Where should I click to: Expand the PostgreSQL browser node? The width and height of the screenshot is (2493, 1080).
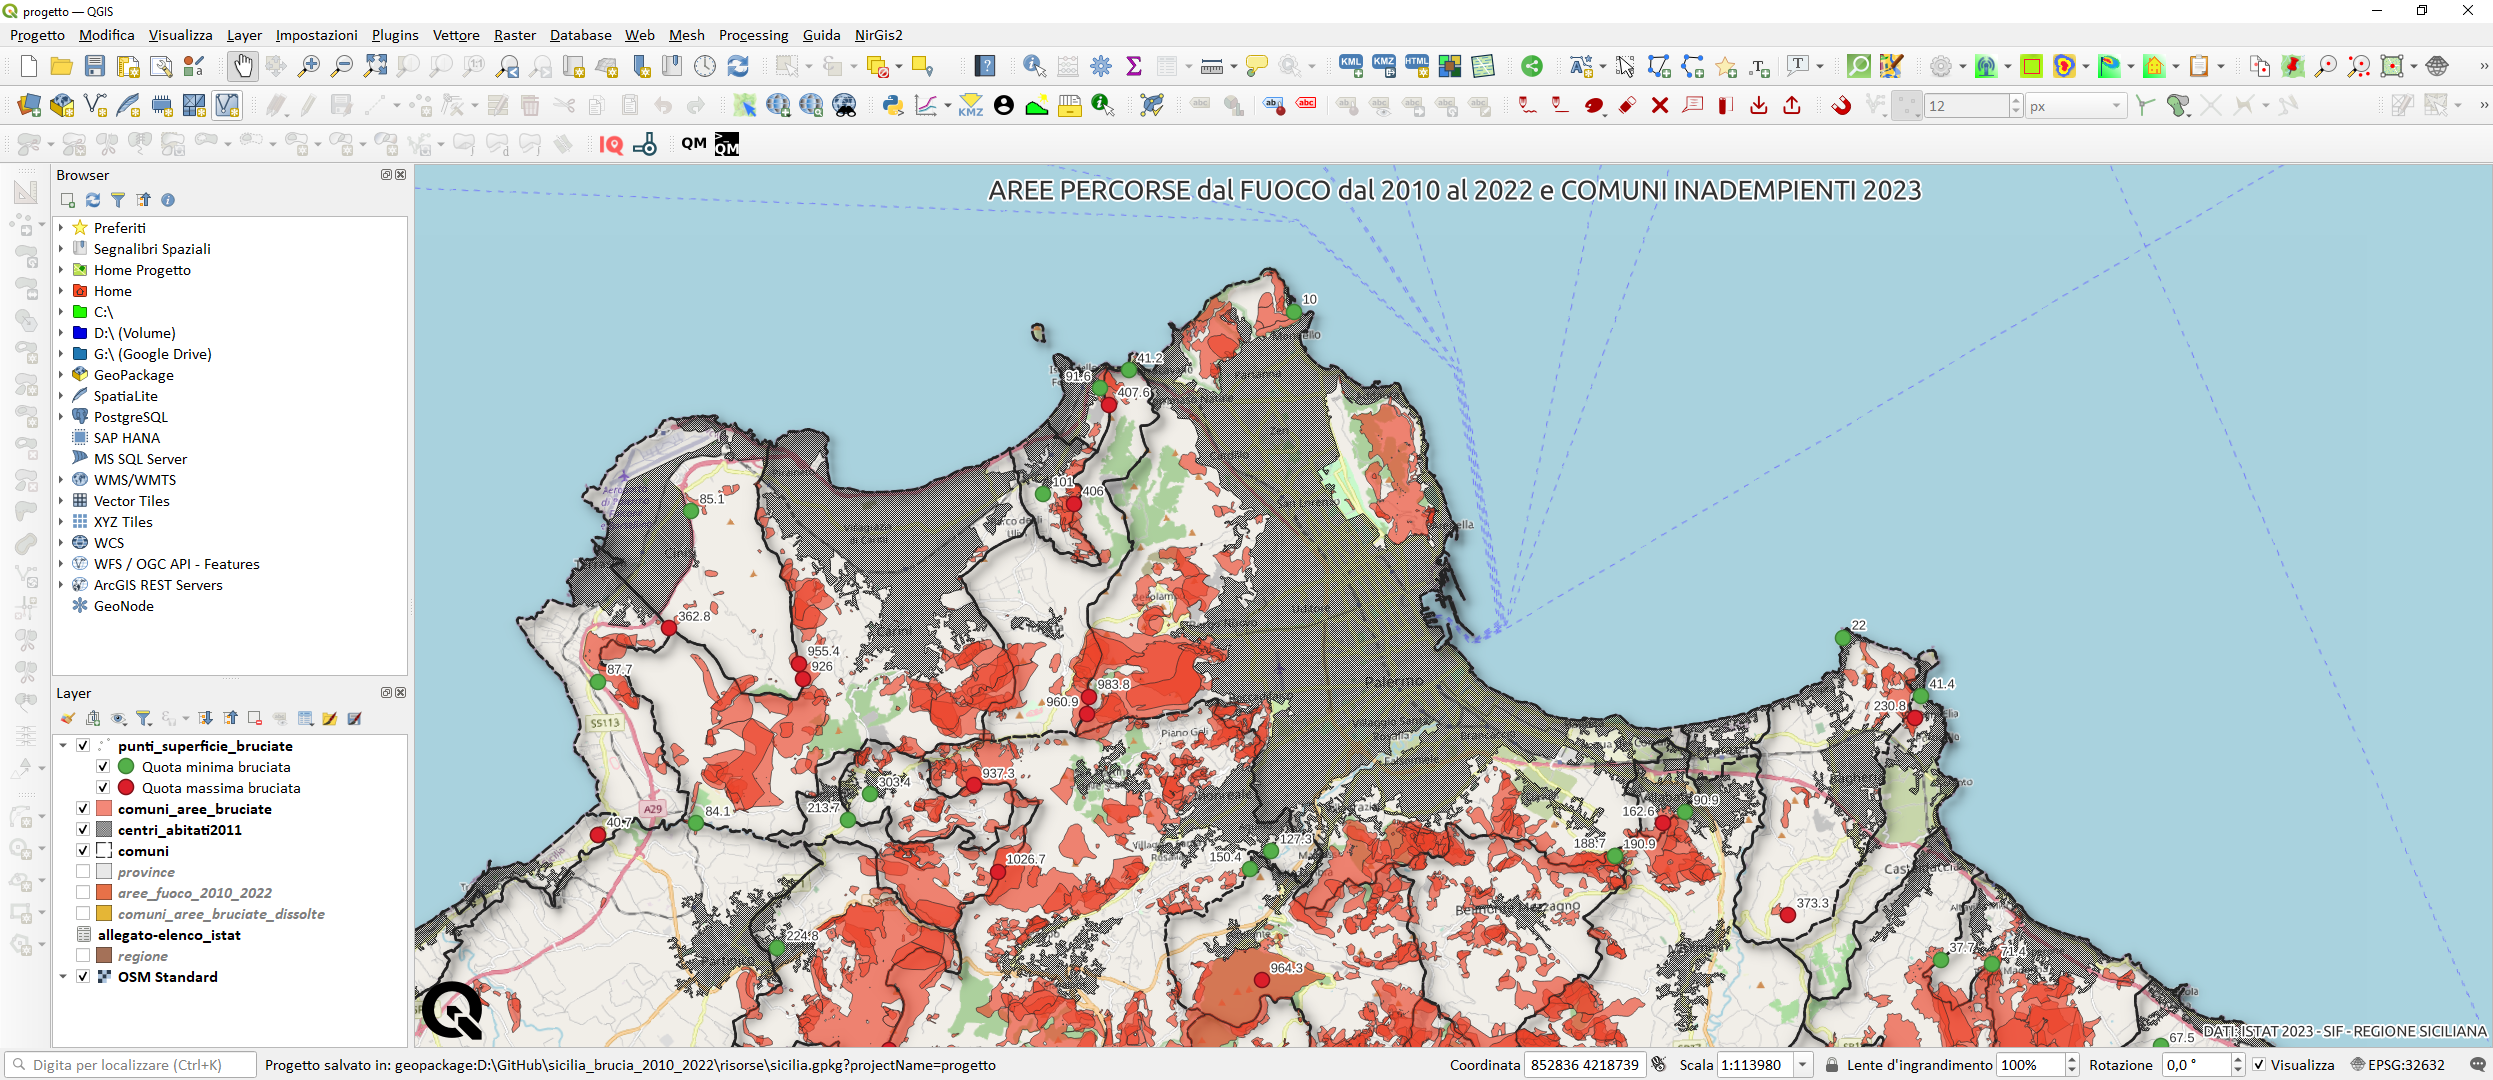61,417
